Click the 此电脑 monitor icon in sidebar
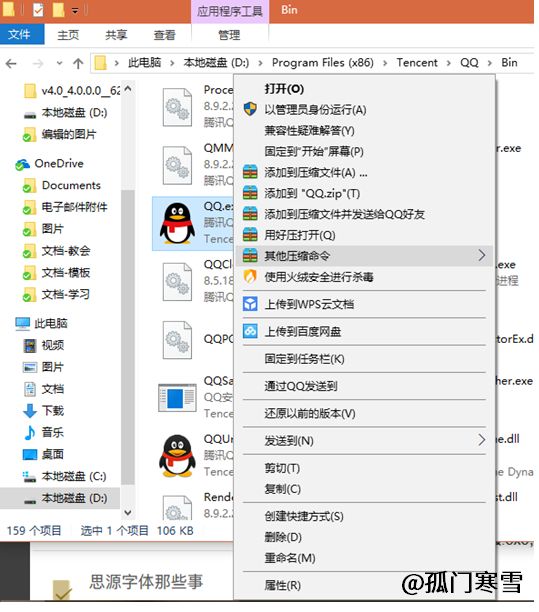 click(23, 323)
